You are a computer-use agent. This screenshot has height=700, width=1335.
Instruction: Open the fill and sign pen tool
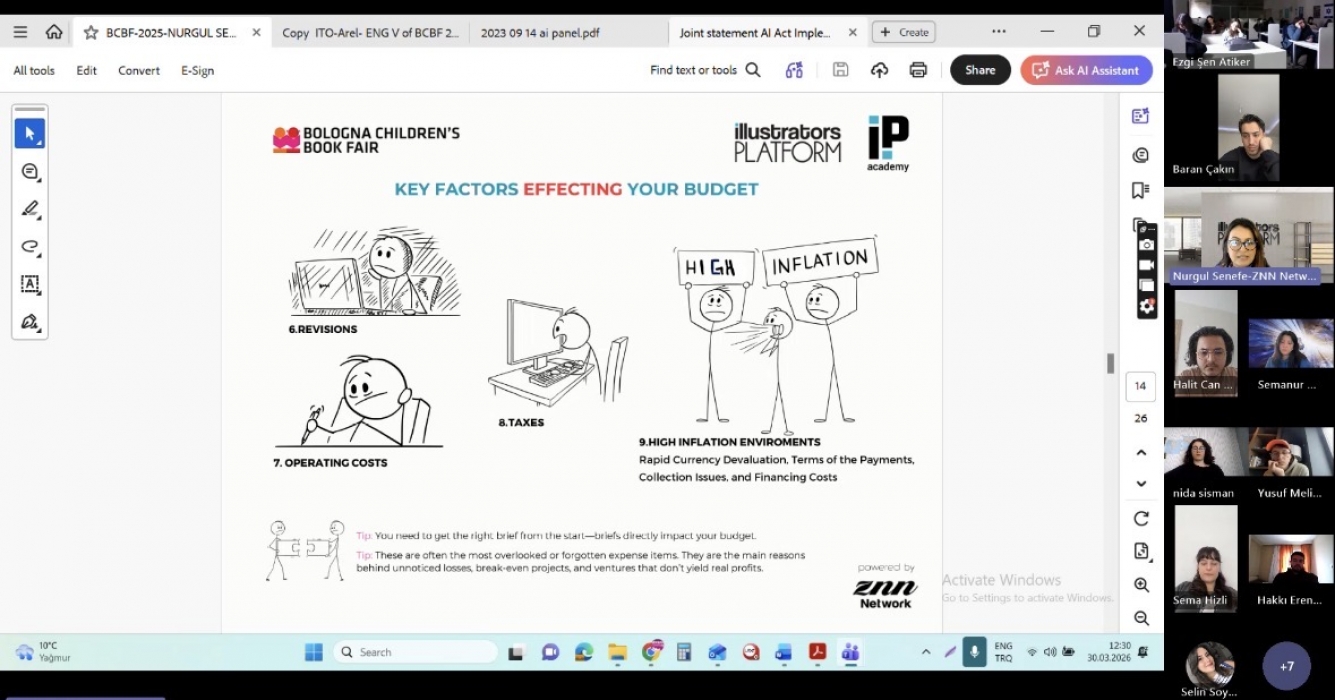click(29, 322)
